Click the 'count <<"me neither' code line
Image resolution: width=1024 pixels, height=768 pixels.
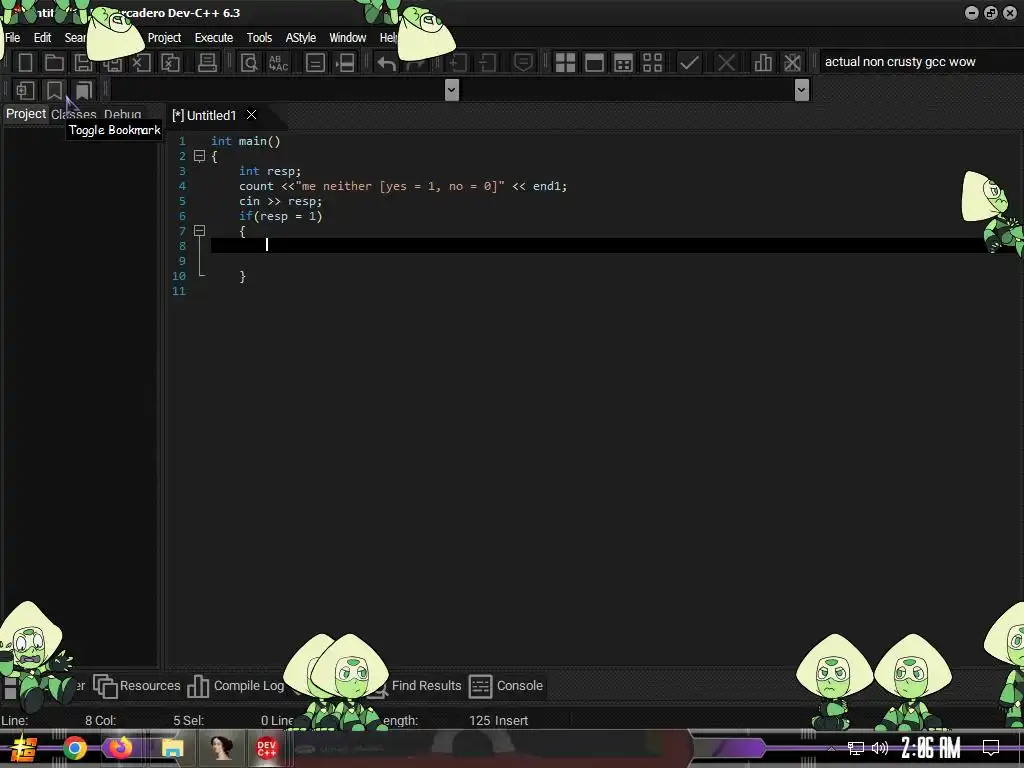pyautogui.click(x=403, y=186)
